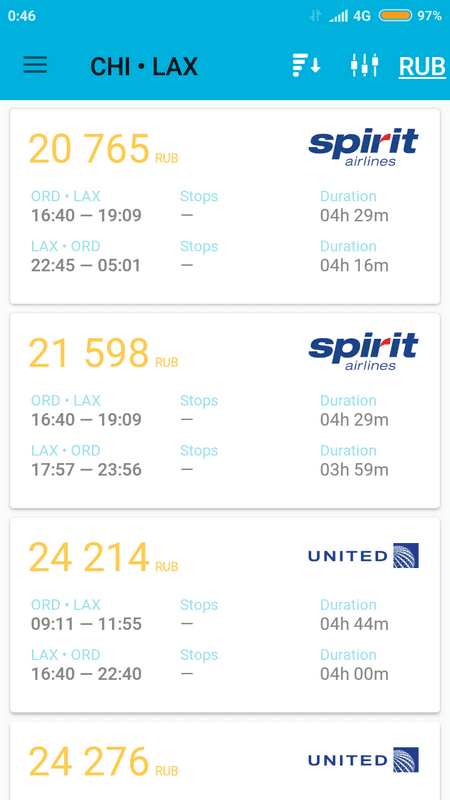Tap the 04h 44m duration value
Screen dimensions: 450x800
(354, 624)
